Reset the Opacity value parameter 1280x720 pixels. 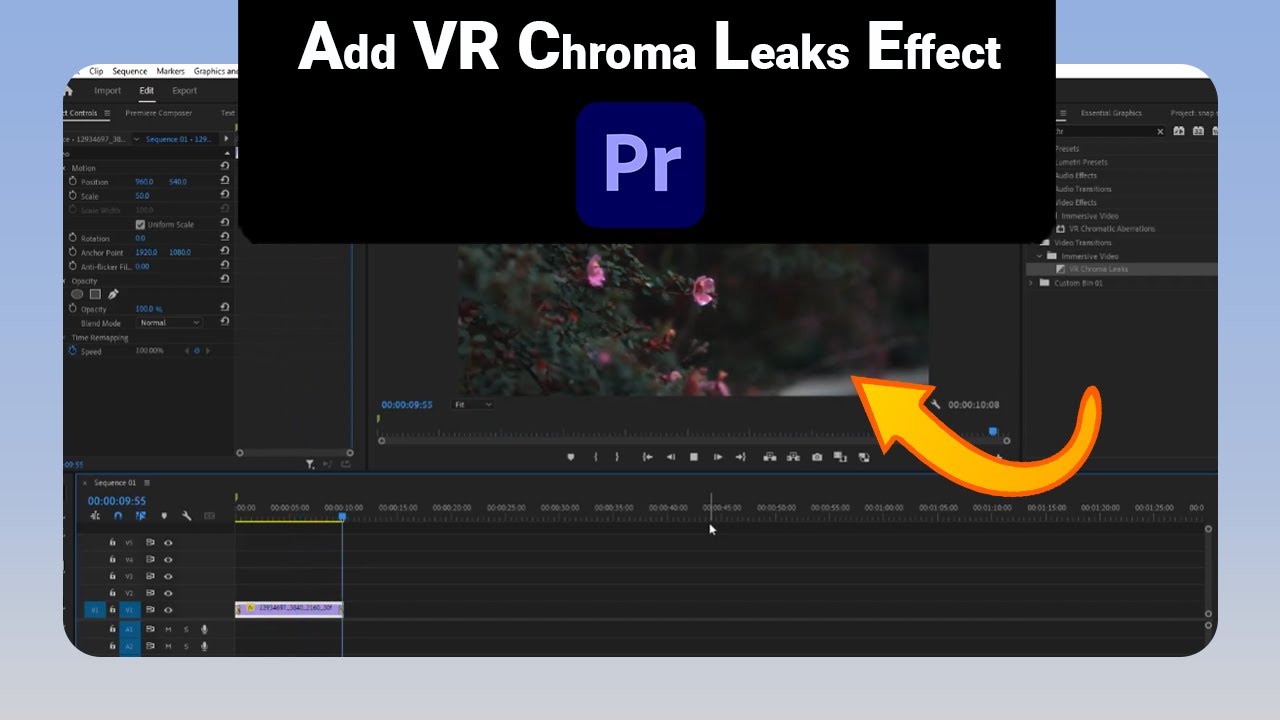coord(224,307)
